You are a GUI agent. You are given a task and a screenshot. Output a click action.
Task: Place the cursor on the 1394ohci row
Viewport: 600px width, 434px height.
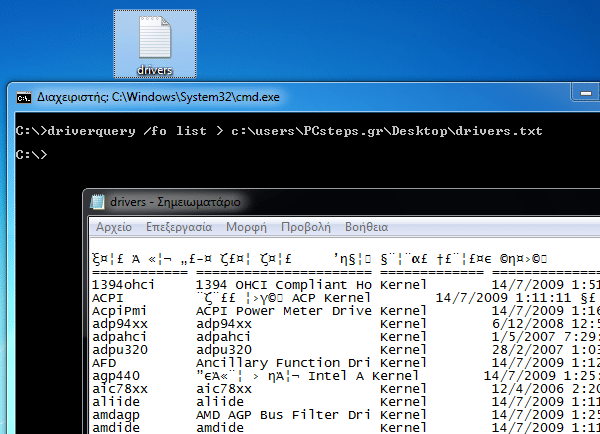click(121, 285)
